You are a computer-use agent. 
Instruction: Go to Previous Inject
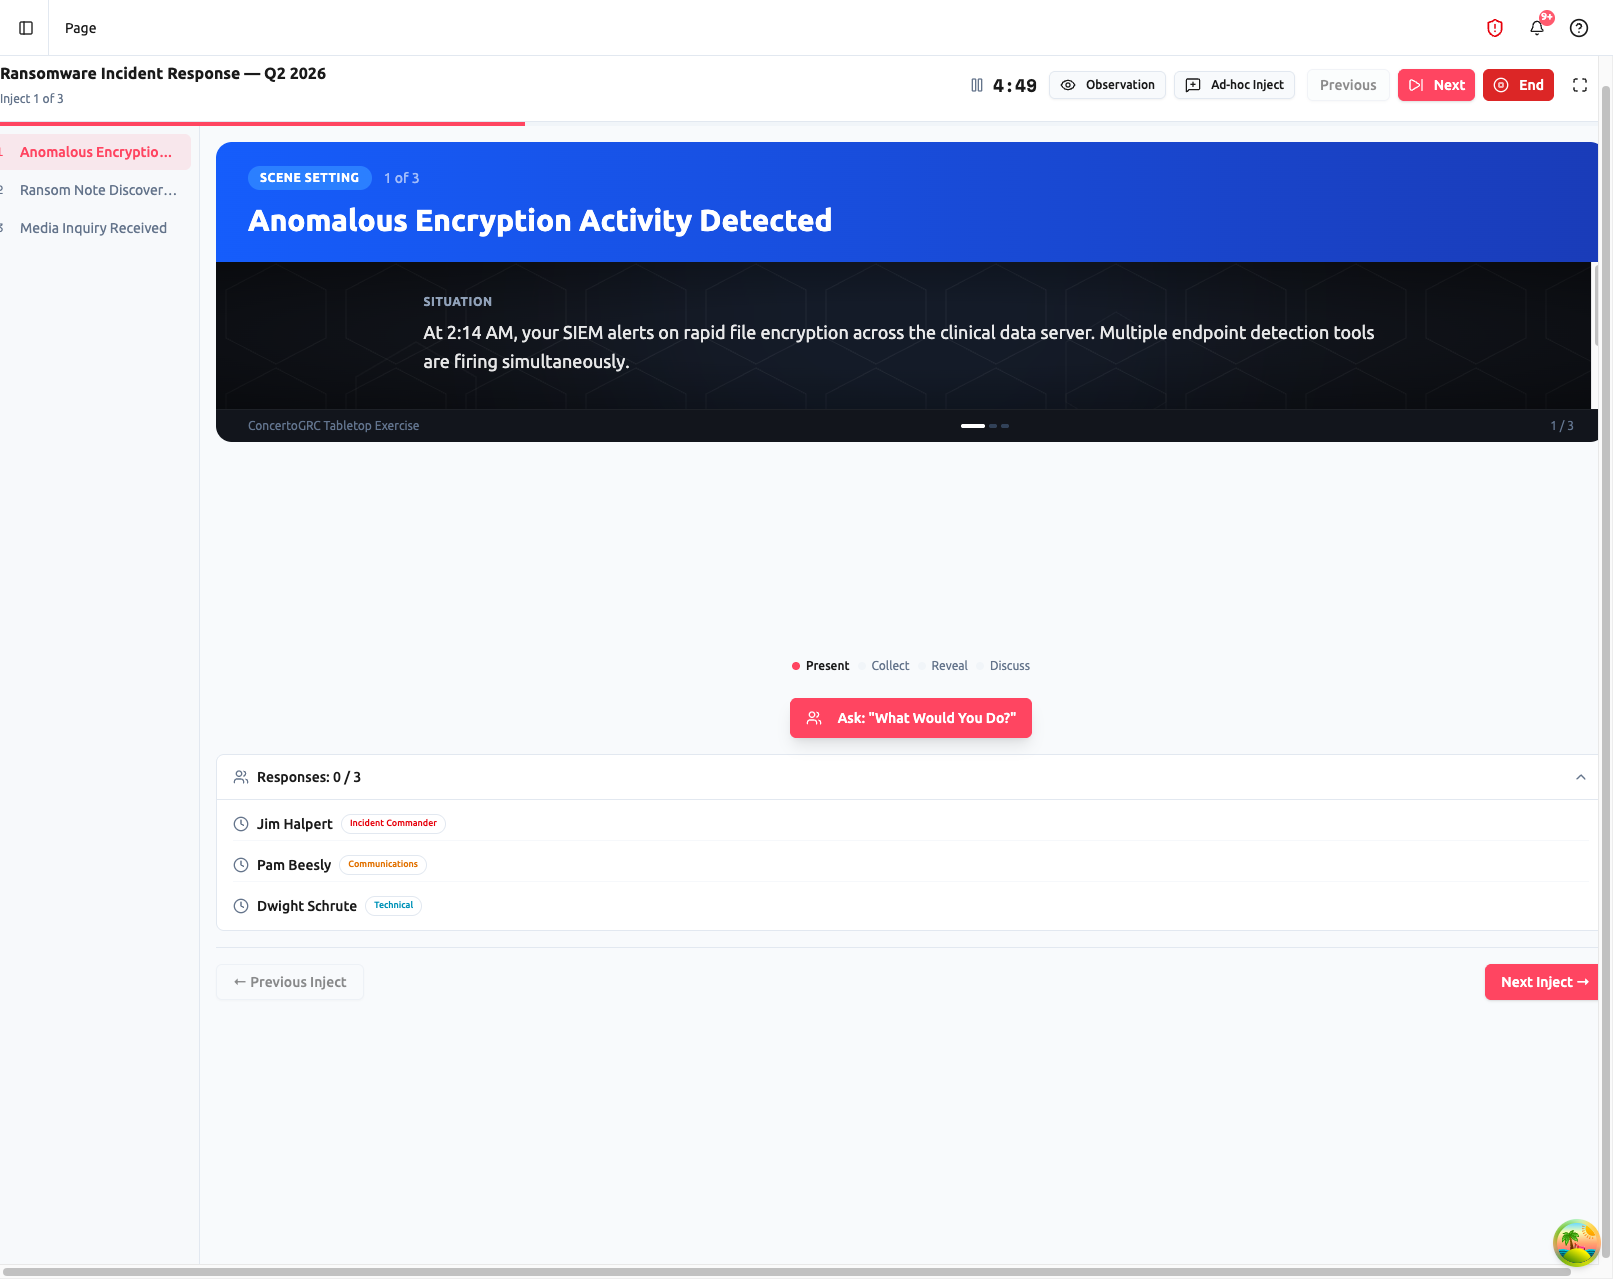tap(290, 982)
